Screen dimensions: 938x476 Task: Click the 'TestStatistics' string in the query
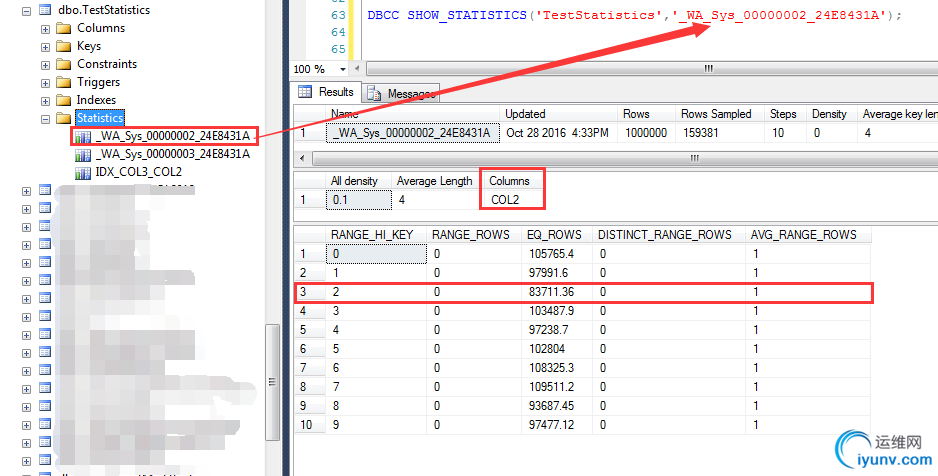click(x=599, y=15)
